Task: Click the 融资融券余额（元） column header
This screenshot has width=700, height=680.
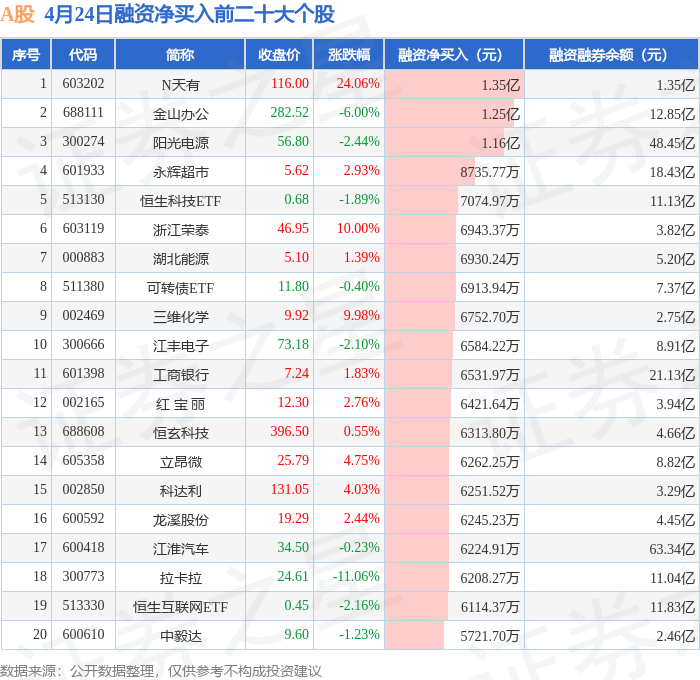Action: click(611, 55)
